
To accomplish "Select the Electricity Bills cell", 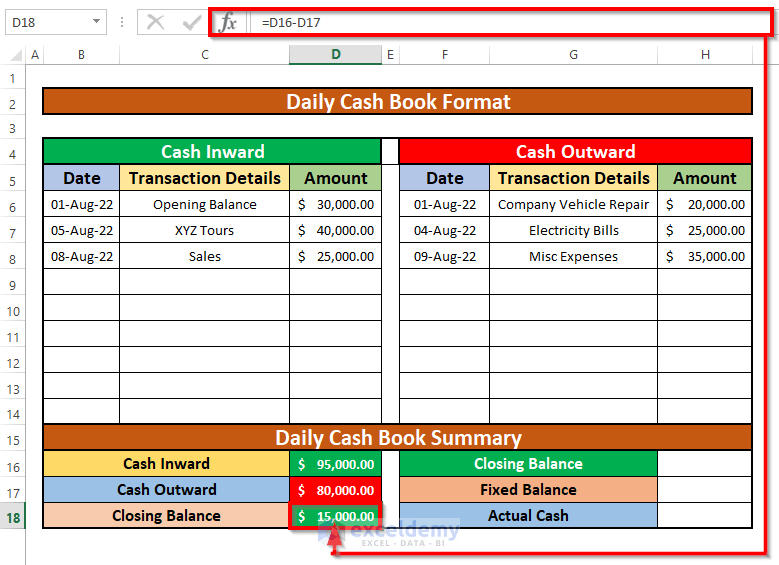I will [573, 230].
